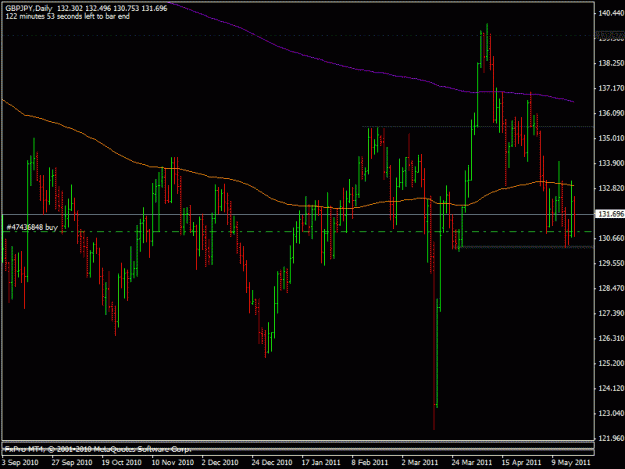Click the 129.550 price scale label
The image size is (625, 469).
coord(611,263)
